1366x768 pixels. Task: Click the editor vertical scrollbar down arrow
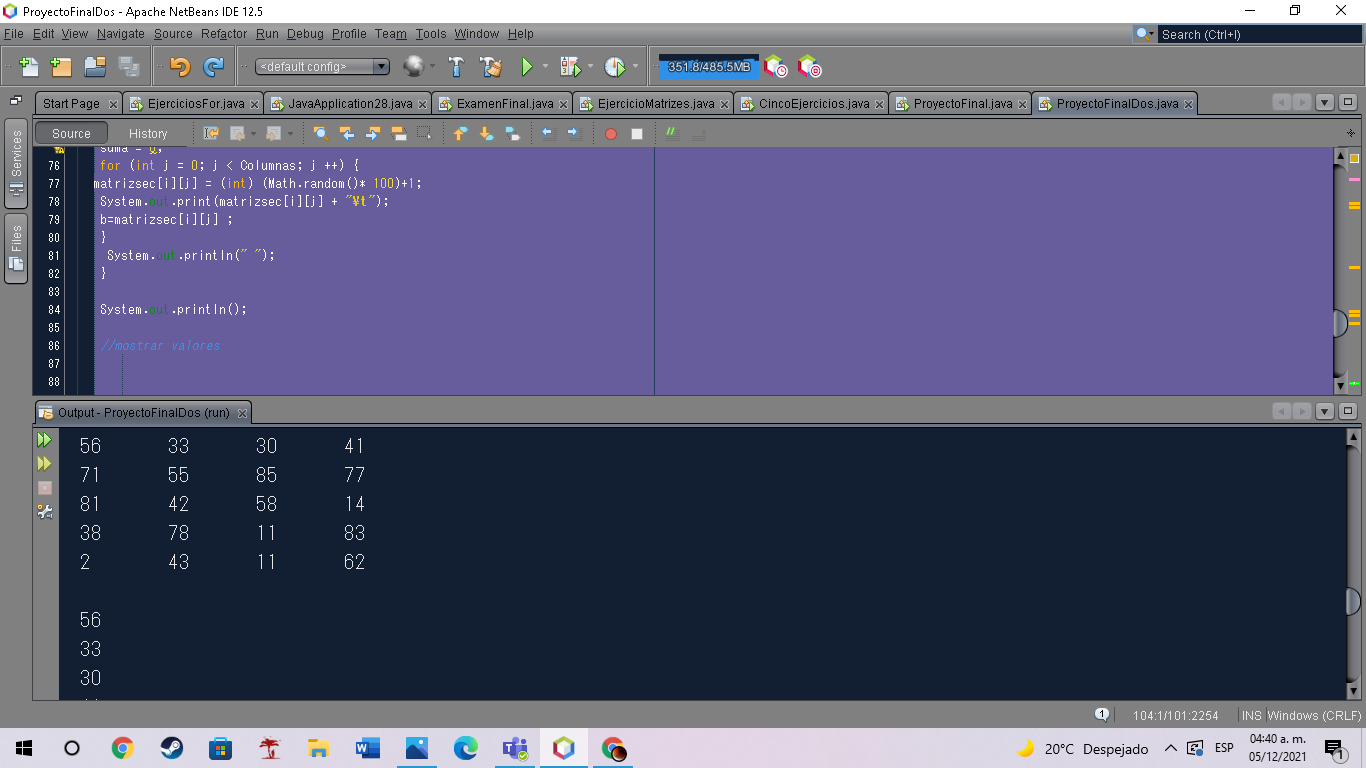click(1341, 386)
